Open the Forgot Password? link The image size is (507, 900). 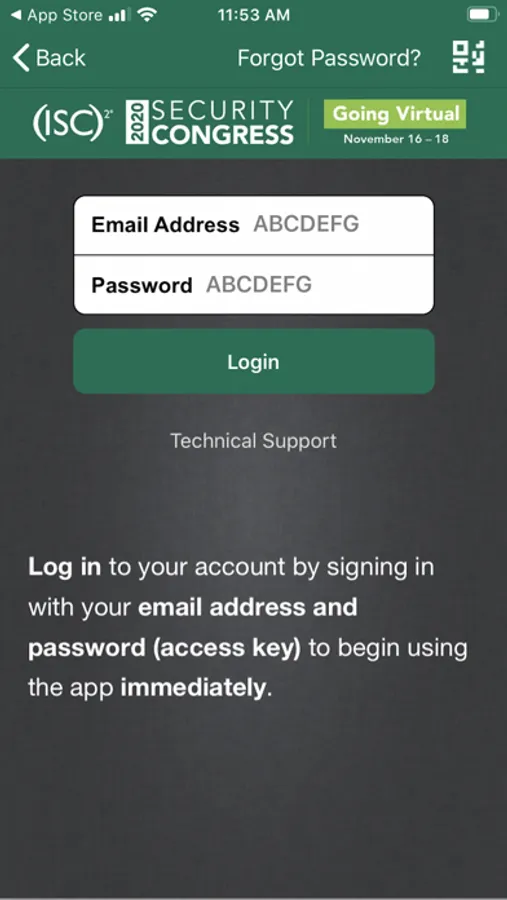329,58
